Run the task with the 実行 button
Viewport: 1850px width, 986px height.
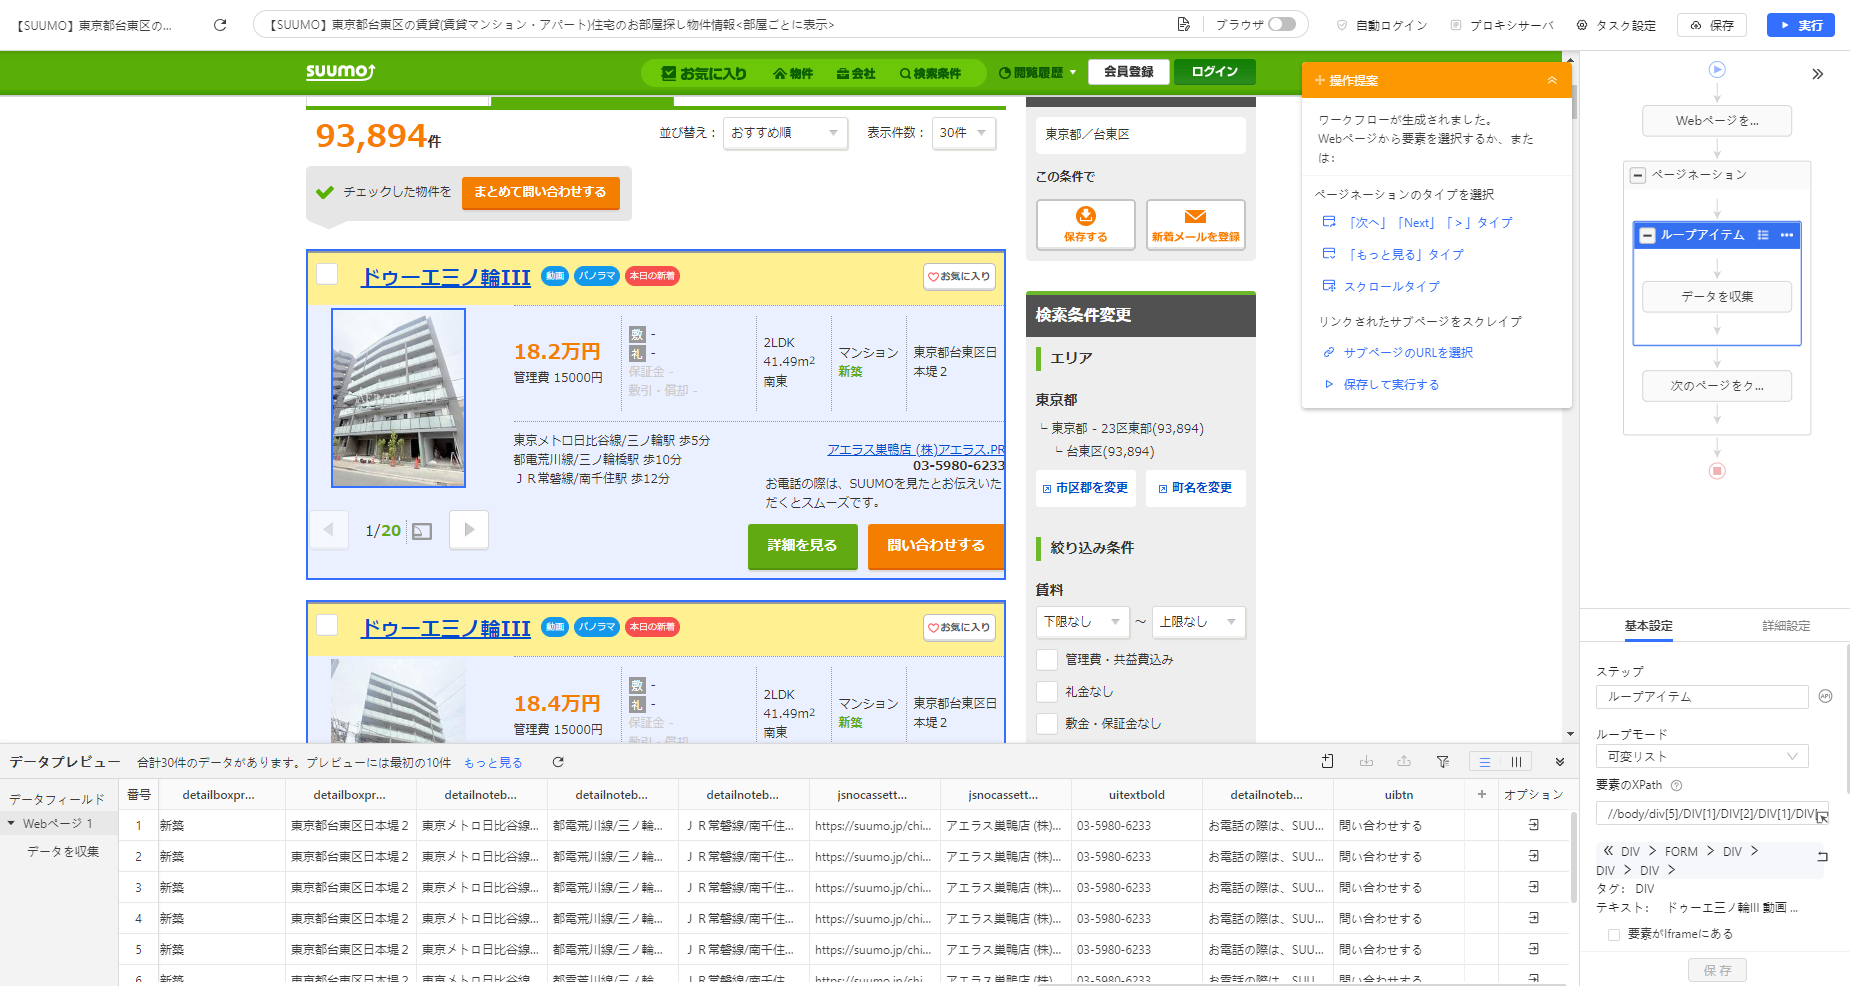[1800, 25]
